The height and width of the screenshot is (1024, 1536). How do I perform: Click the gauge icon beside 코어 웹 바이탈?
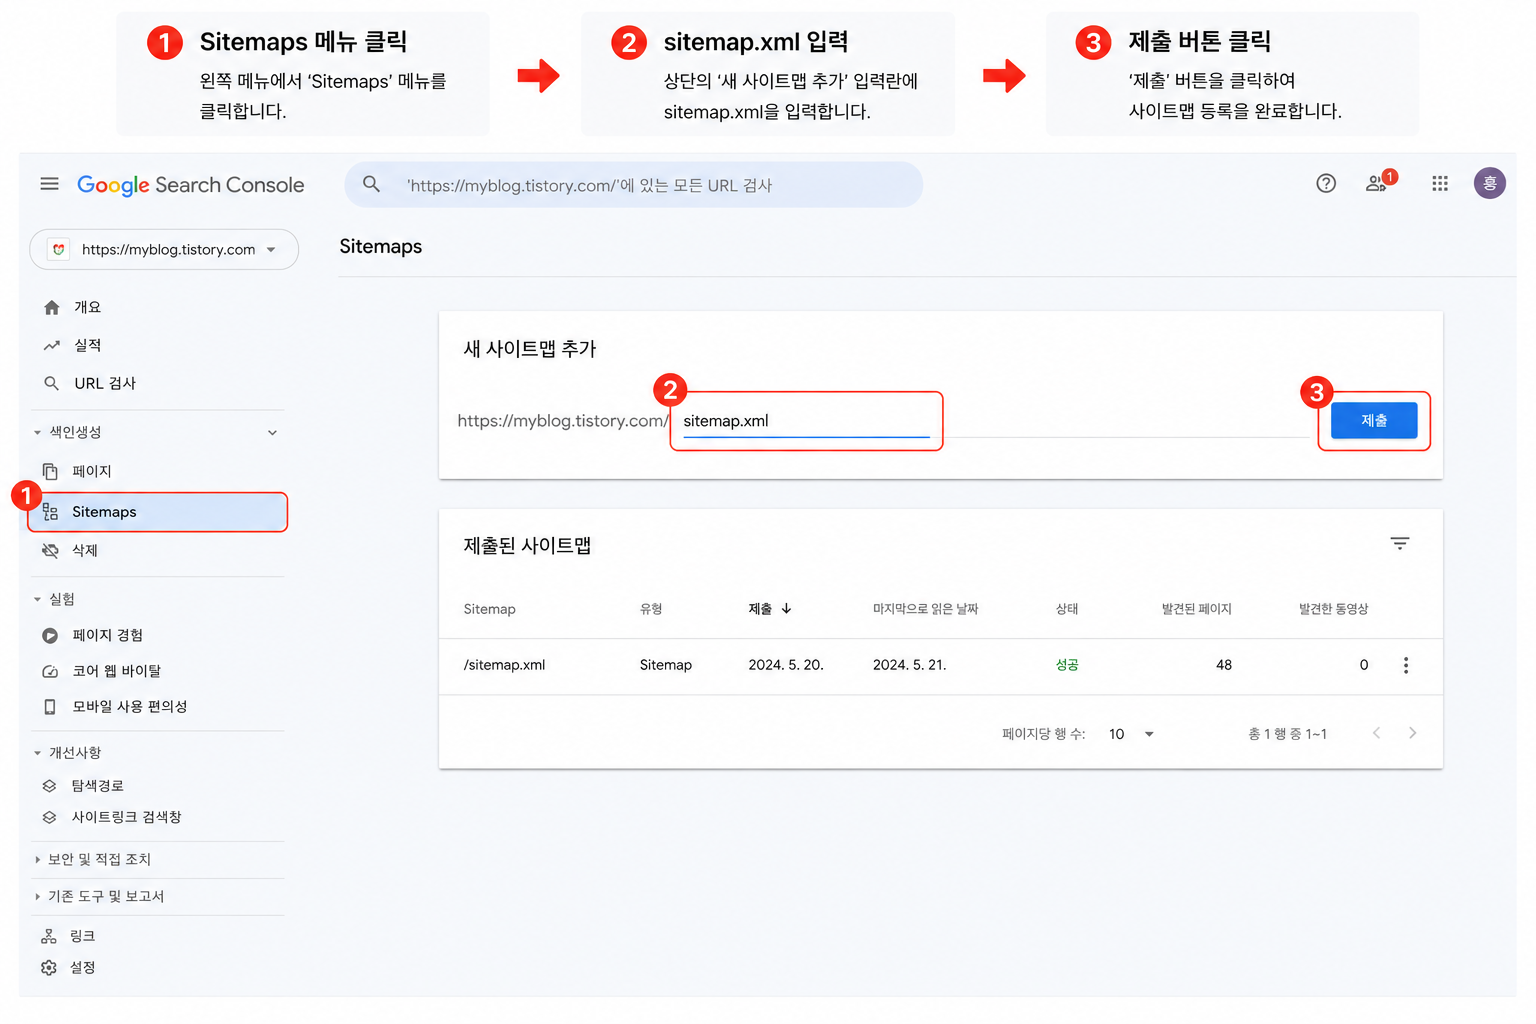[50, 672]
